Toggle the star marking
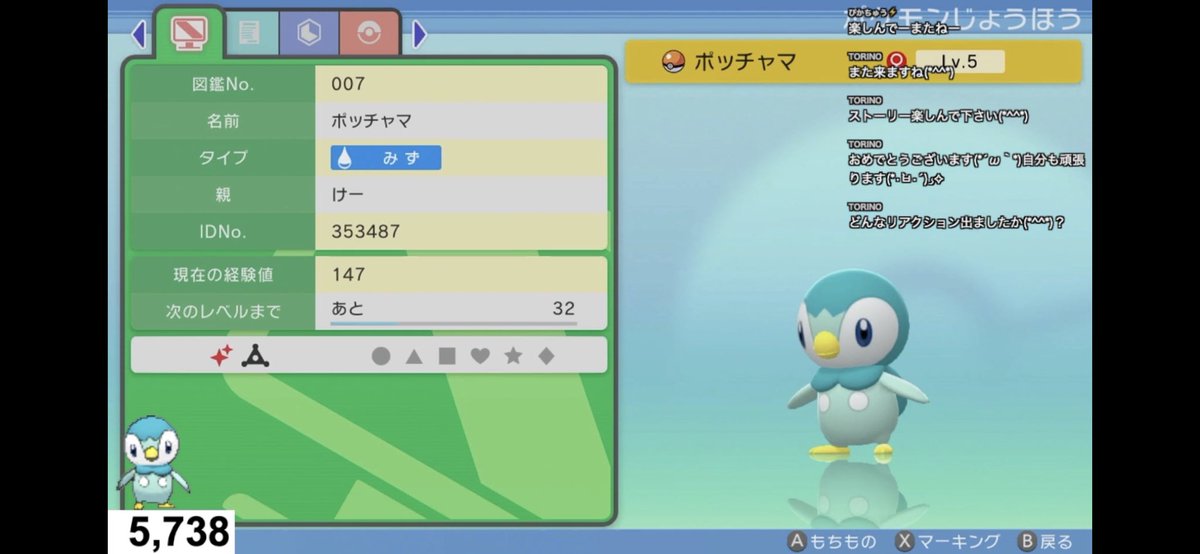This screenshot has height=554, width=1200. (x=513, y=356)
